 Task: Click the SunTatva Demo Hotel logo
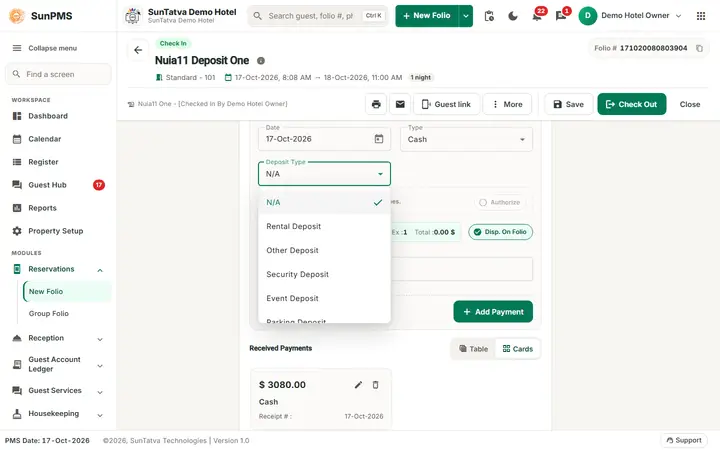coord(133,16)
